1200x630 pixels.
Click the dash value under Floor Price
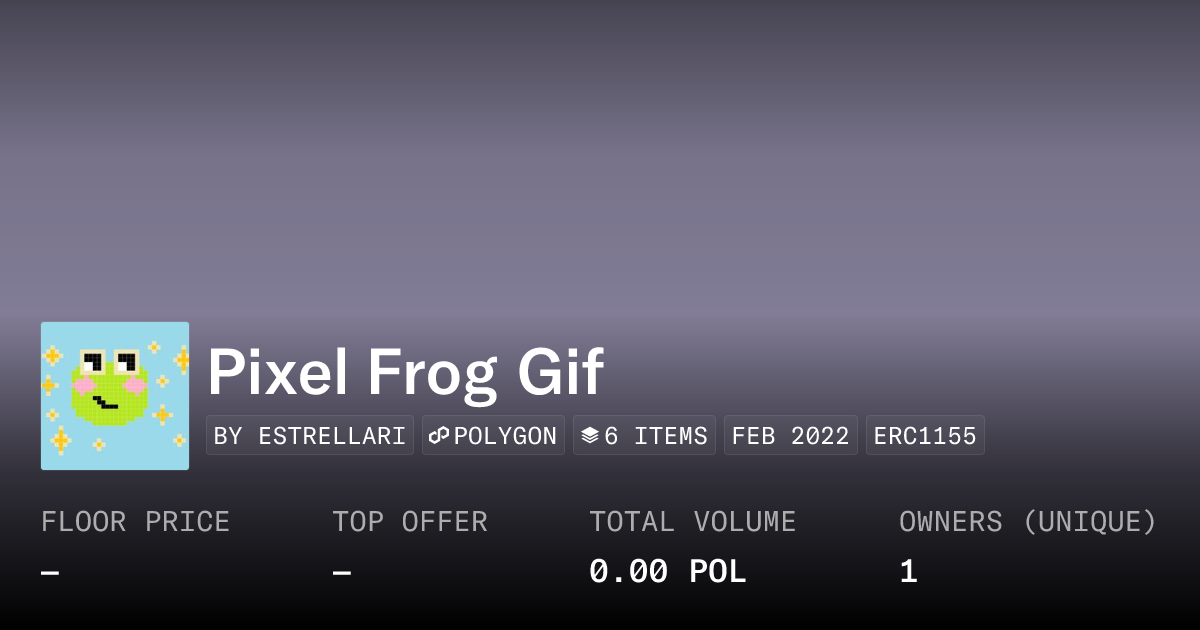pos(50,573)
